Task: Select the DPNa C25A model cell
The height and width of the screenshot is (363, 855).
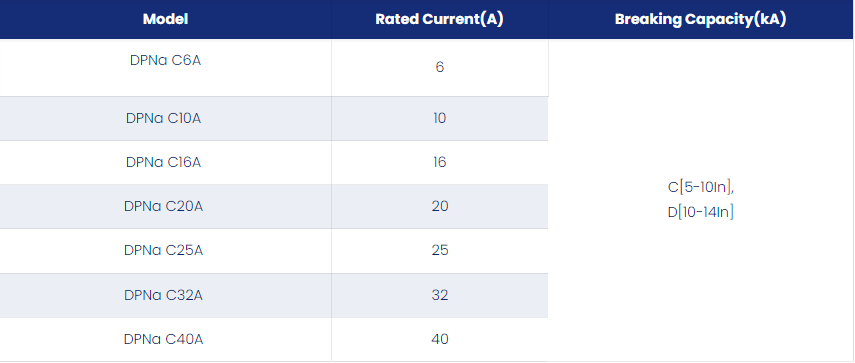Action: pyautogui.click(x=164, y=250)
